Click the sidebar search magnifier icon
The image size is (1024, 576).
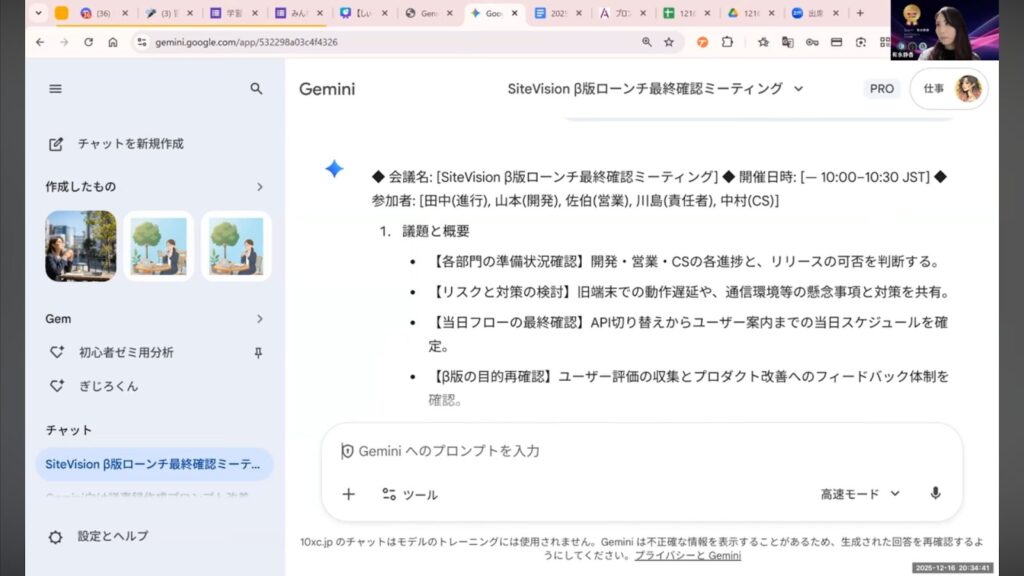[256, 89]
